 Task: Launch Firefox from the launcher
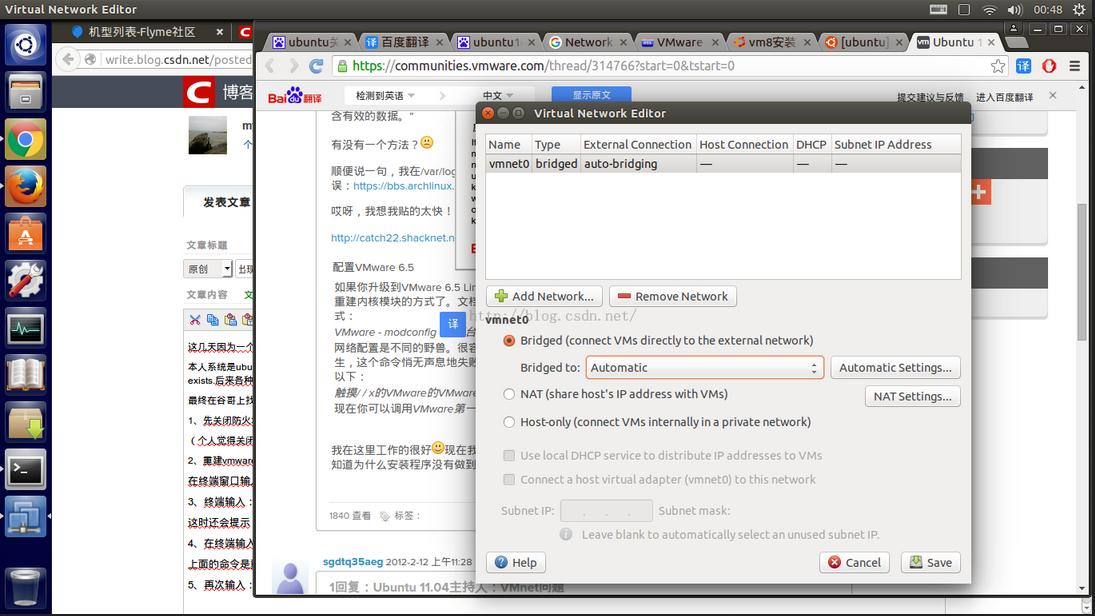point(26,186)
